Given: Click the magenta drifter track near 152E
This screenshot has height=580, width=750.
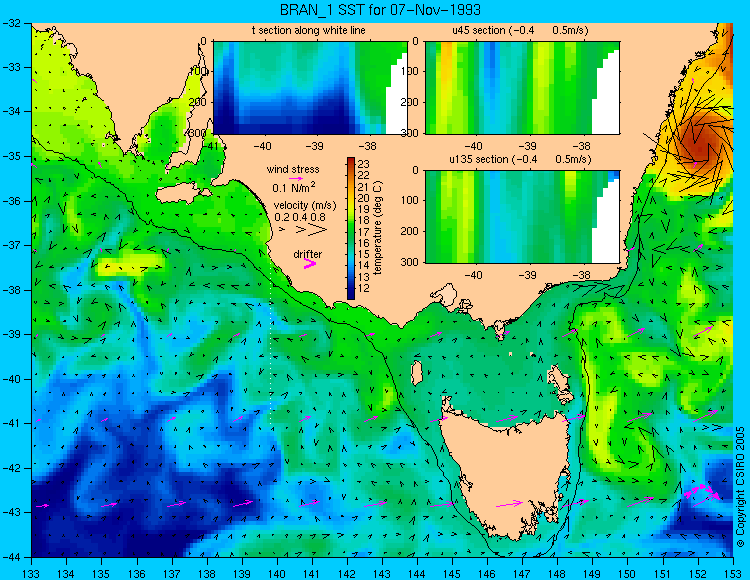Looking at the screenshot, I should (x=701, y=491).
